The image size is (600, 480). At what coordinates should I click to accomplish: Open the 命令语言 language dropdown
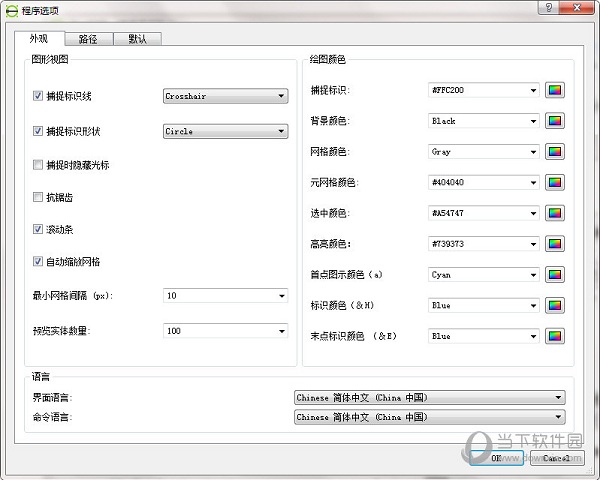pyautogui.click(x=429, y=417)
